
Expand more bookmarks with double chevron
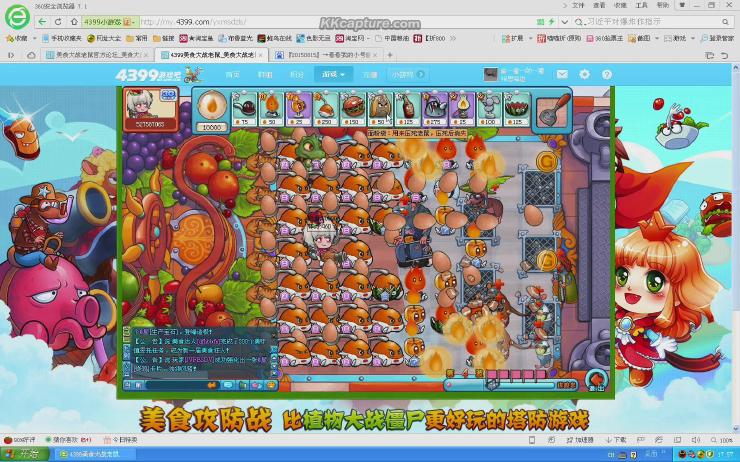click(x=453, y=38)
